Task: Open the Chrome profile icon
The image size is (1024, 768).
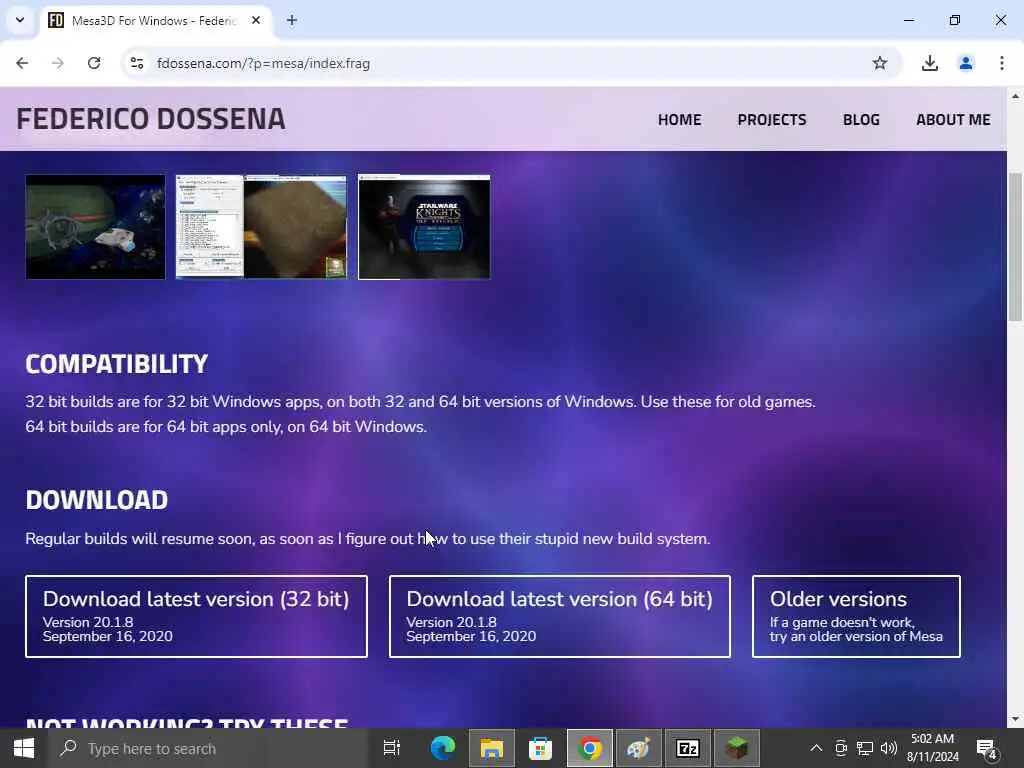Action: pyautogui.click(x=966, y=63)
